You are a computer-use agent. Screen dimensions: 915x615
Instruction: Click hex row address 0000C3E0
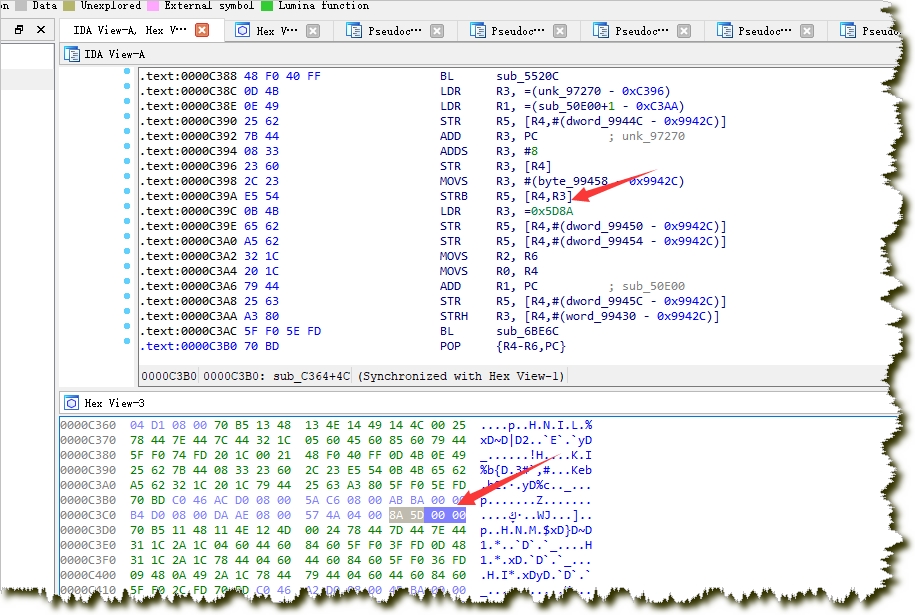point(88,546)
